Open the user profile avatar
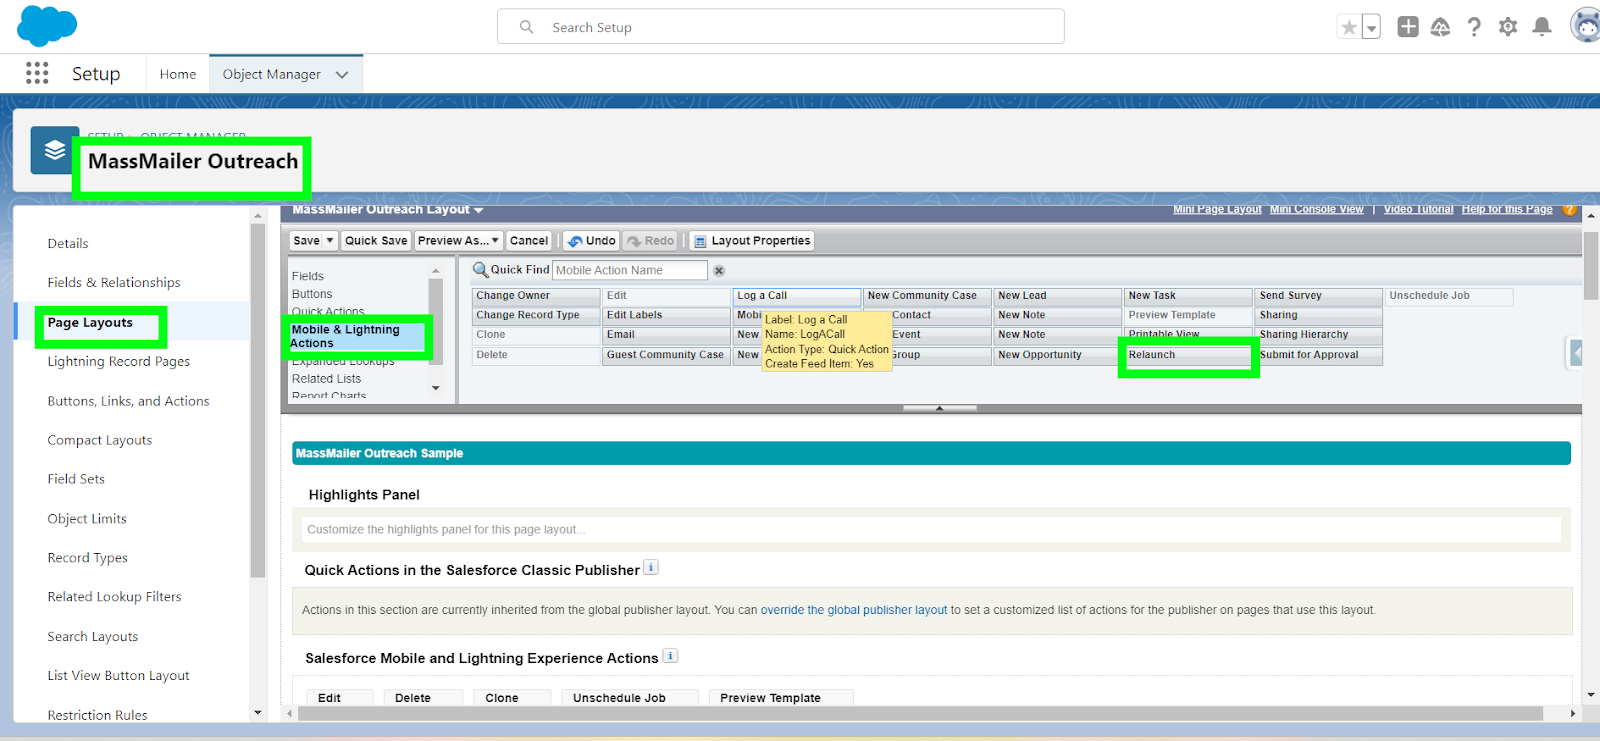 (x=1586, y=26)
